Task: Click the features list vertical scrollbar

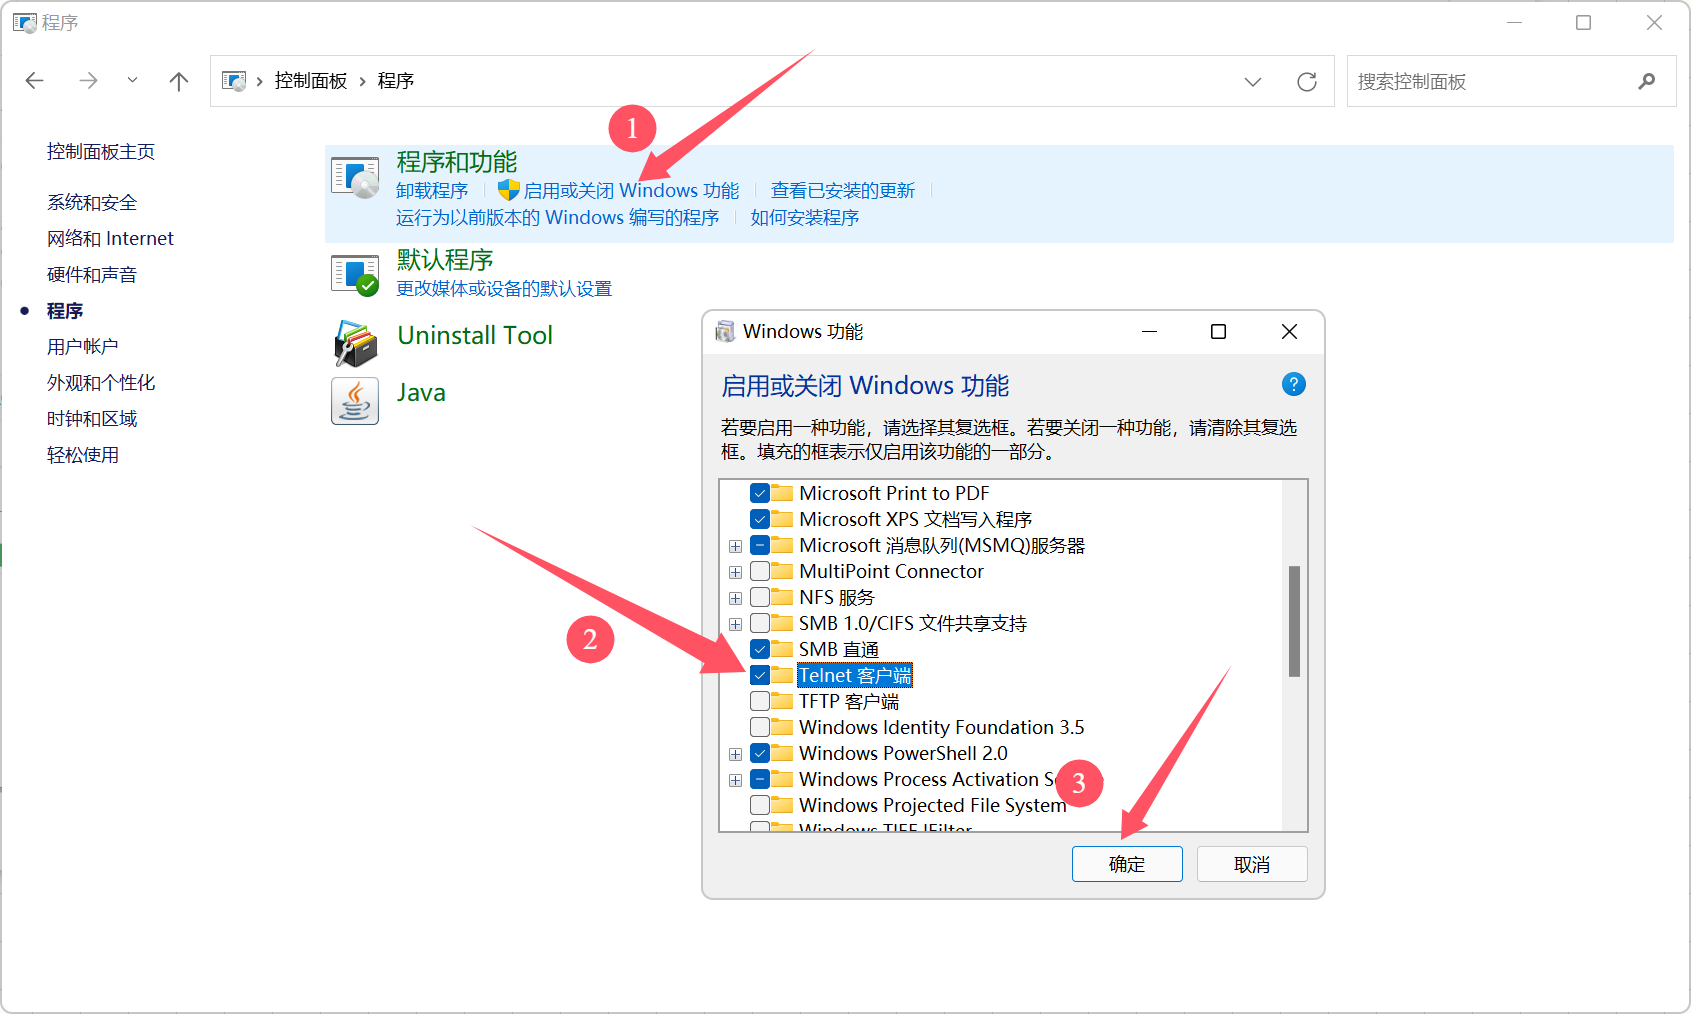Action: tap(1294, 621)
